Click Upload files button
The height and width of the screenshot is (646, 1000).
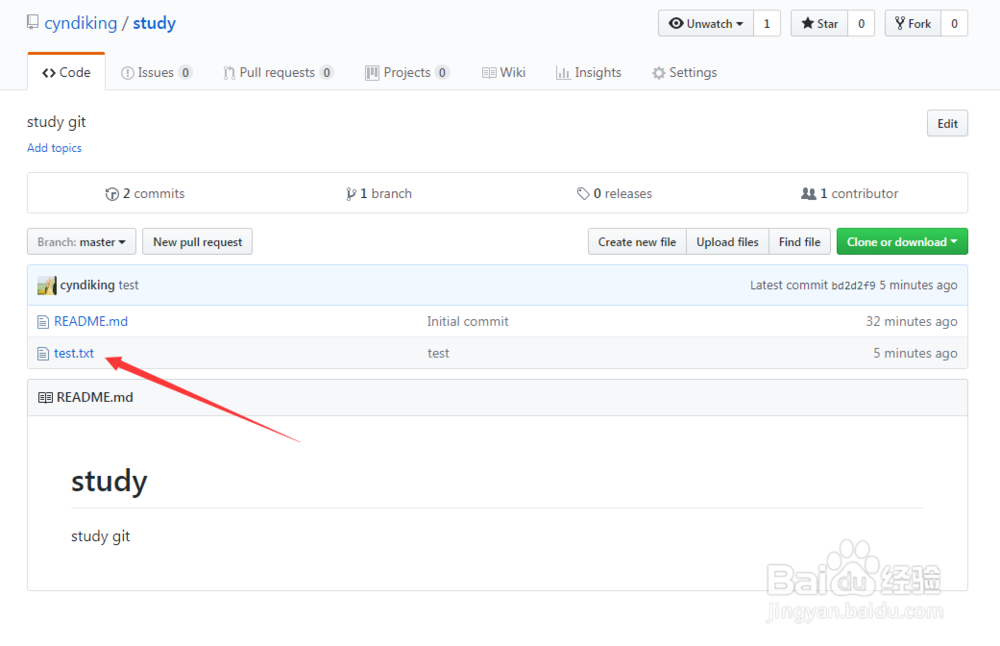728,242
